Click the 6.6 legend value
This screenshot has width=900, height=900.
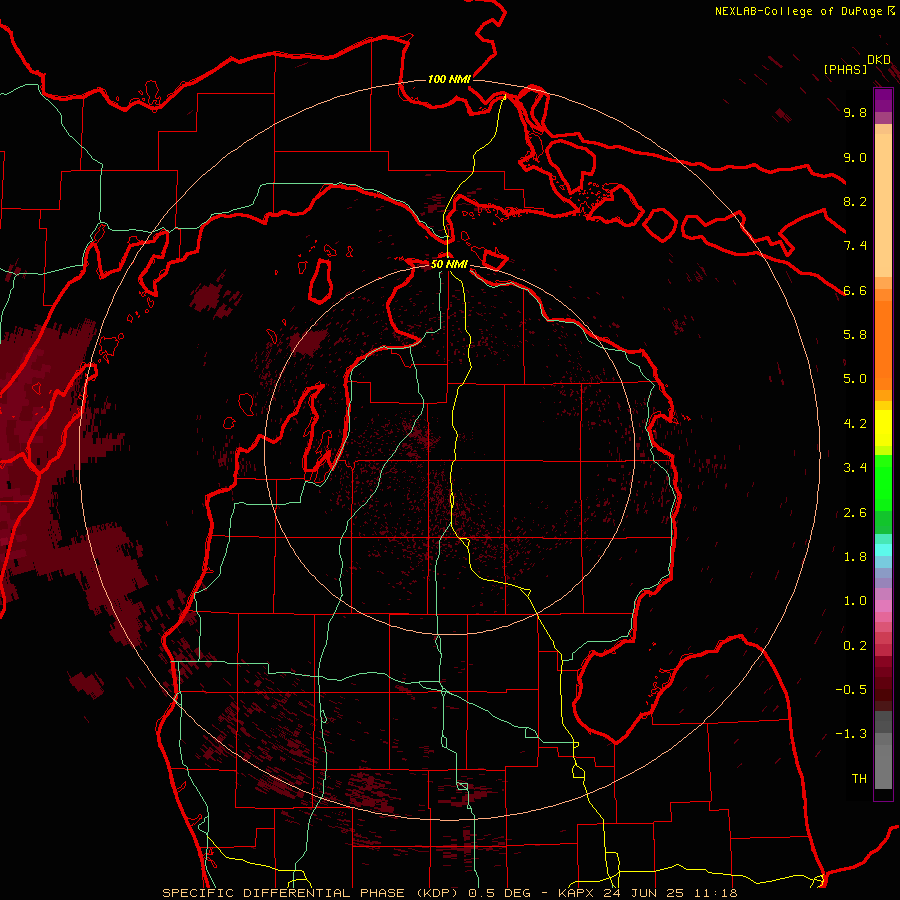855,290
